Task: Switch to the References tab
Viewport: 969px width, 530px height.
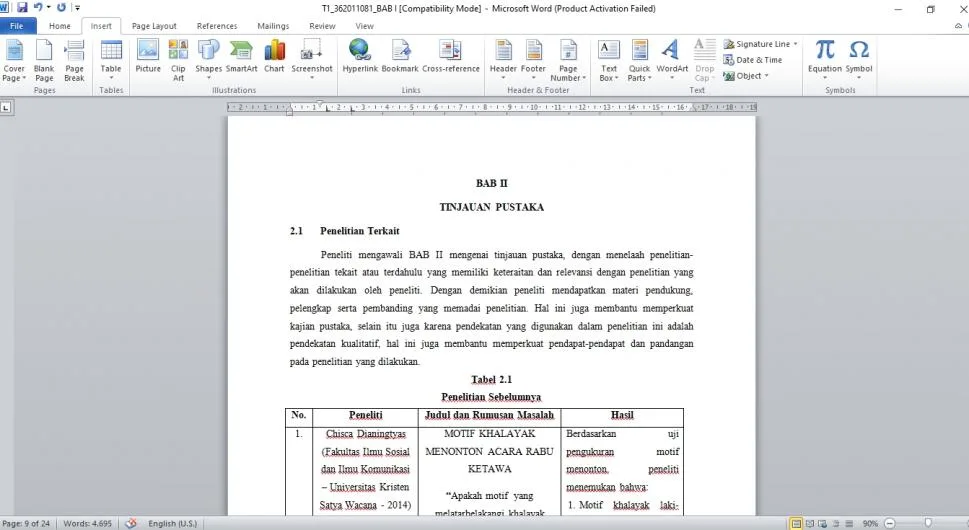Action: 217,26
